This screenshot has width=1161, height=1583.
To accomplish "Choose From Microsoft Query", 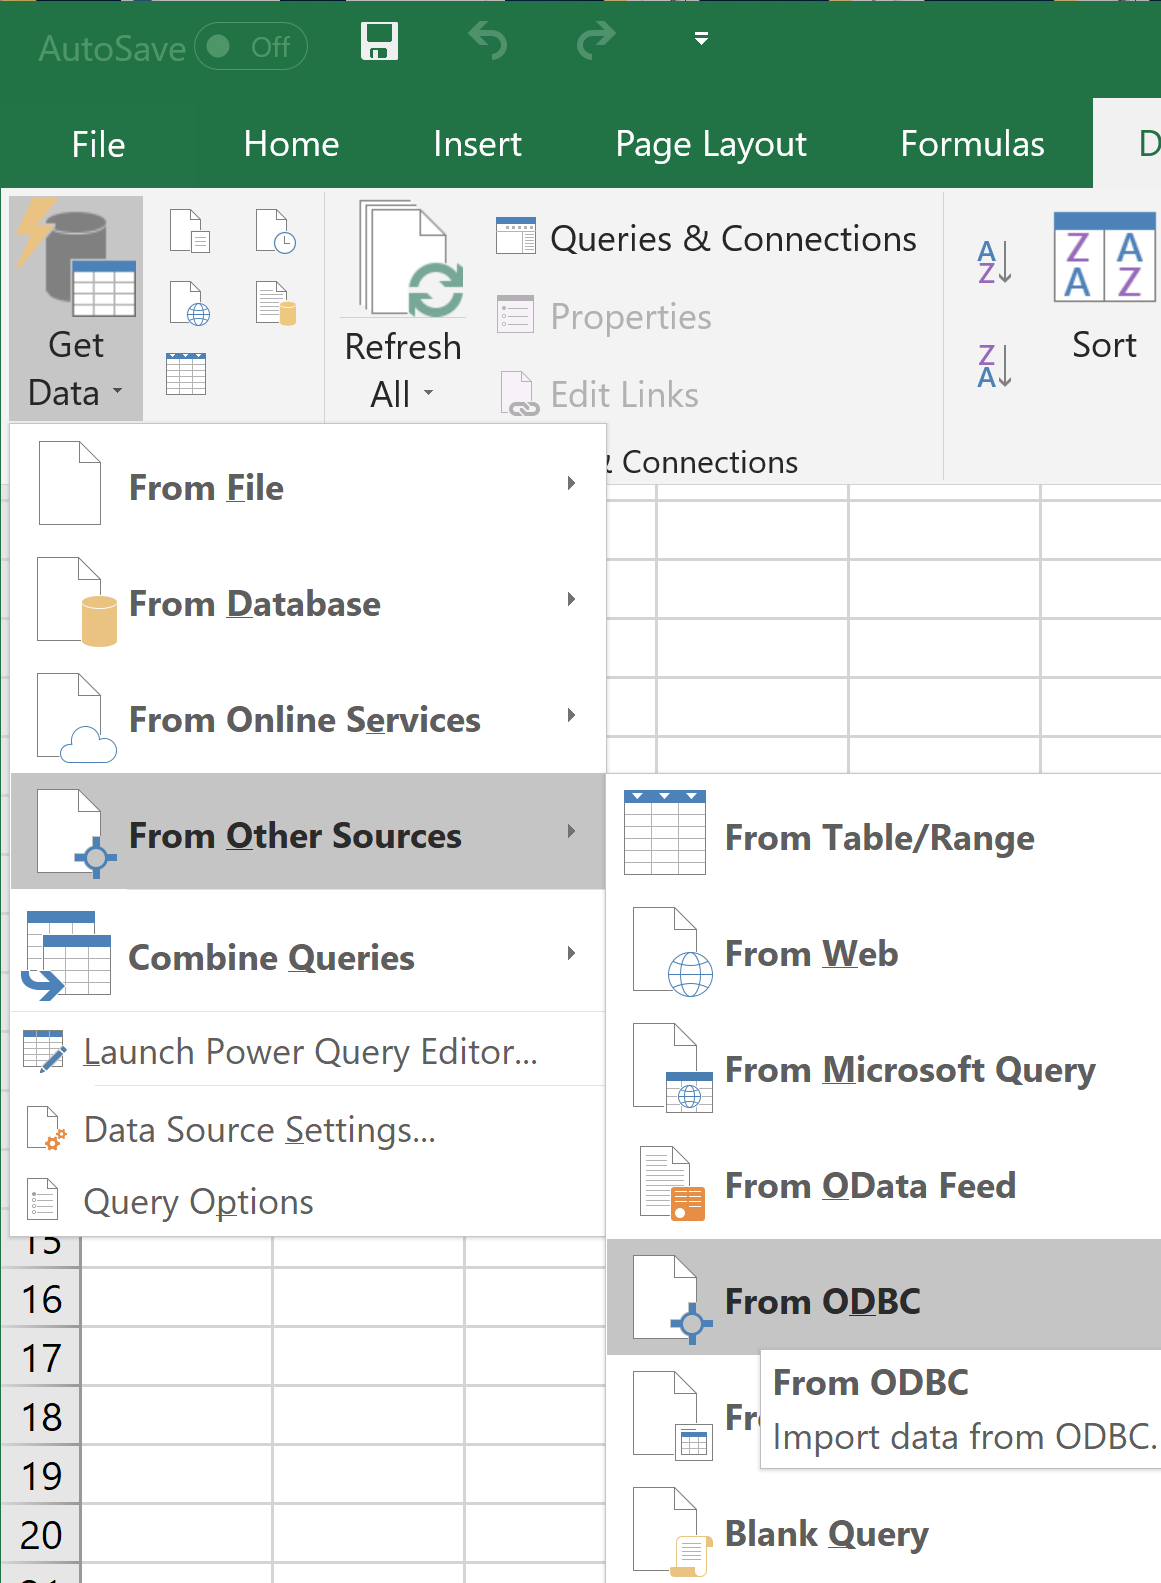I will click(x=884, y=1067).
